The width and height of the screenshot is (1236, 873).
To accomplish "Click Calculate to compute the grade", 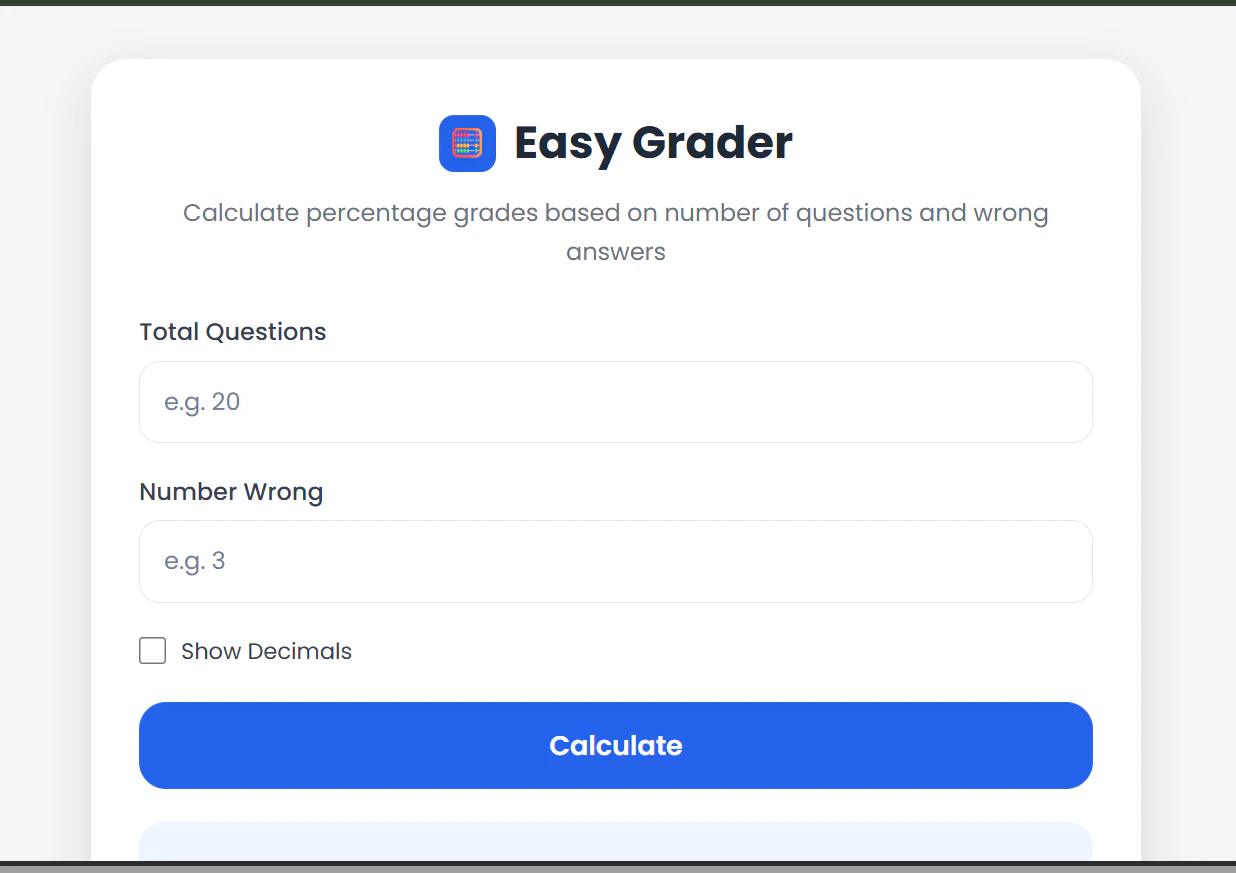I will [x=616, y=745].
